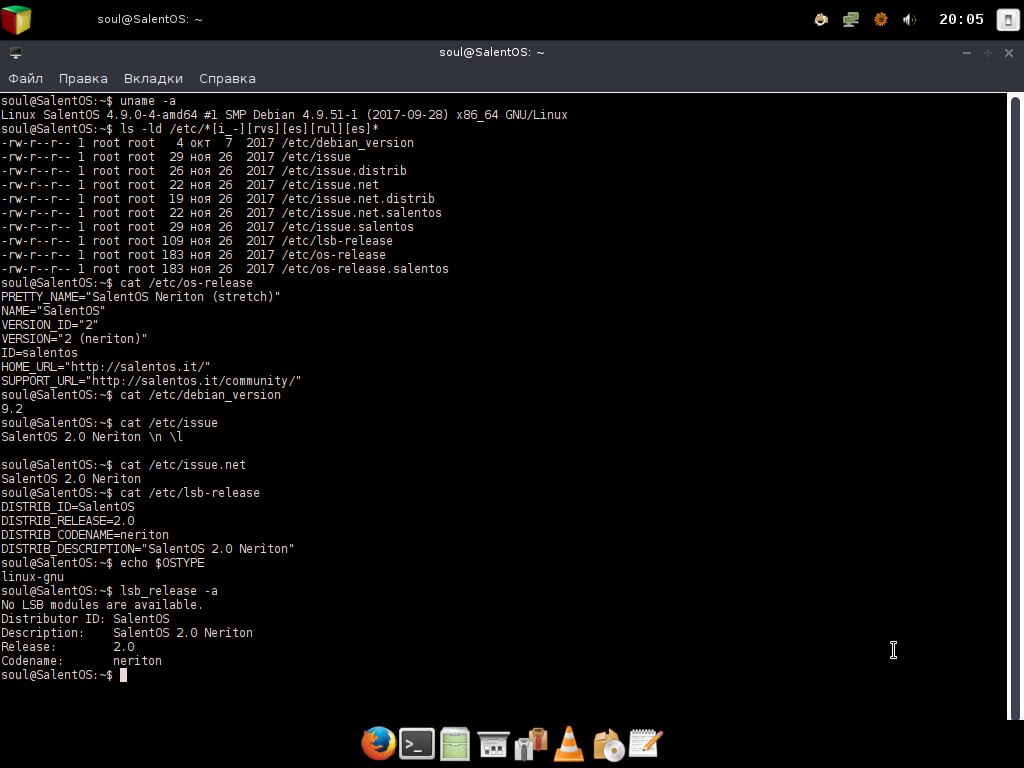This screenshot has height=768, width=1024.
Task: Open the package installer box and disc icon
Action: pyautogui.click(x=608, y=744)
